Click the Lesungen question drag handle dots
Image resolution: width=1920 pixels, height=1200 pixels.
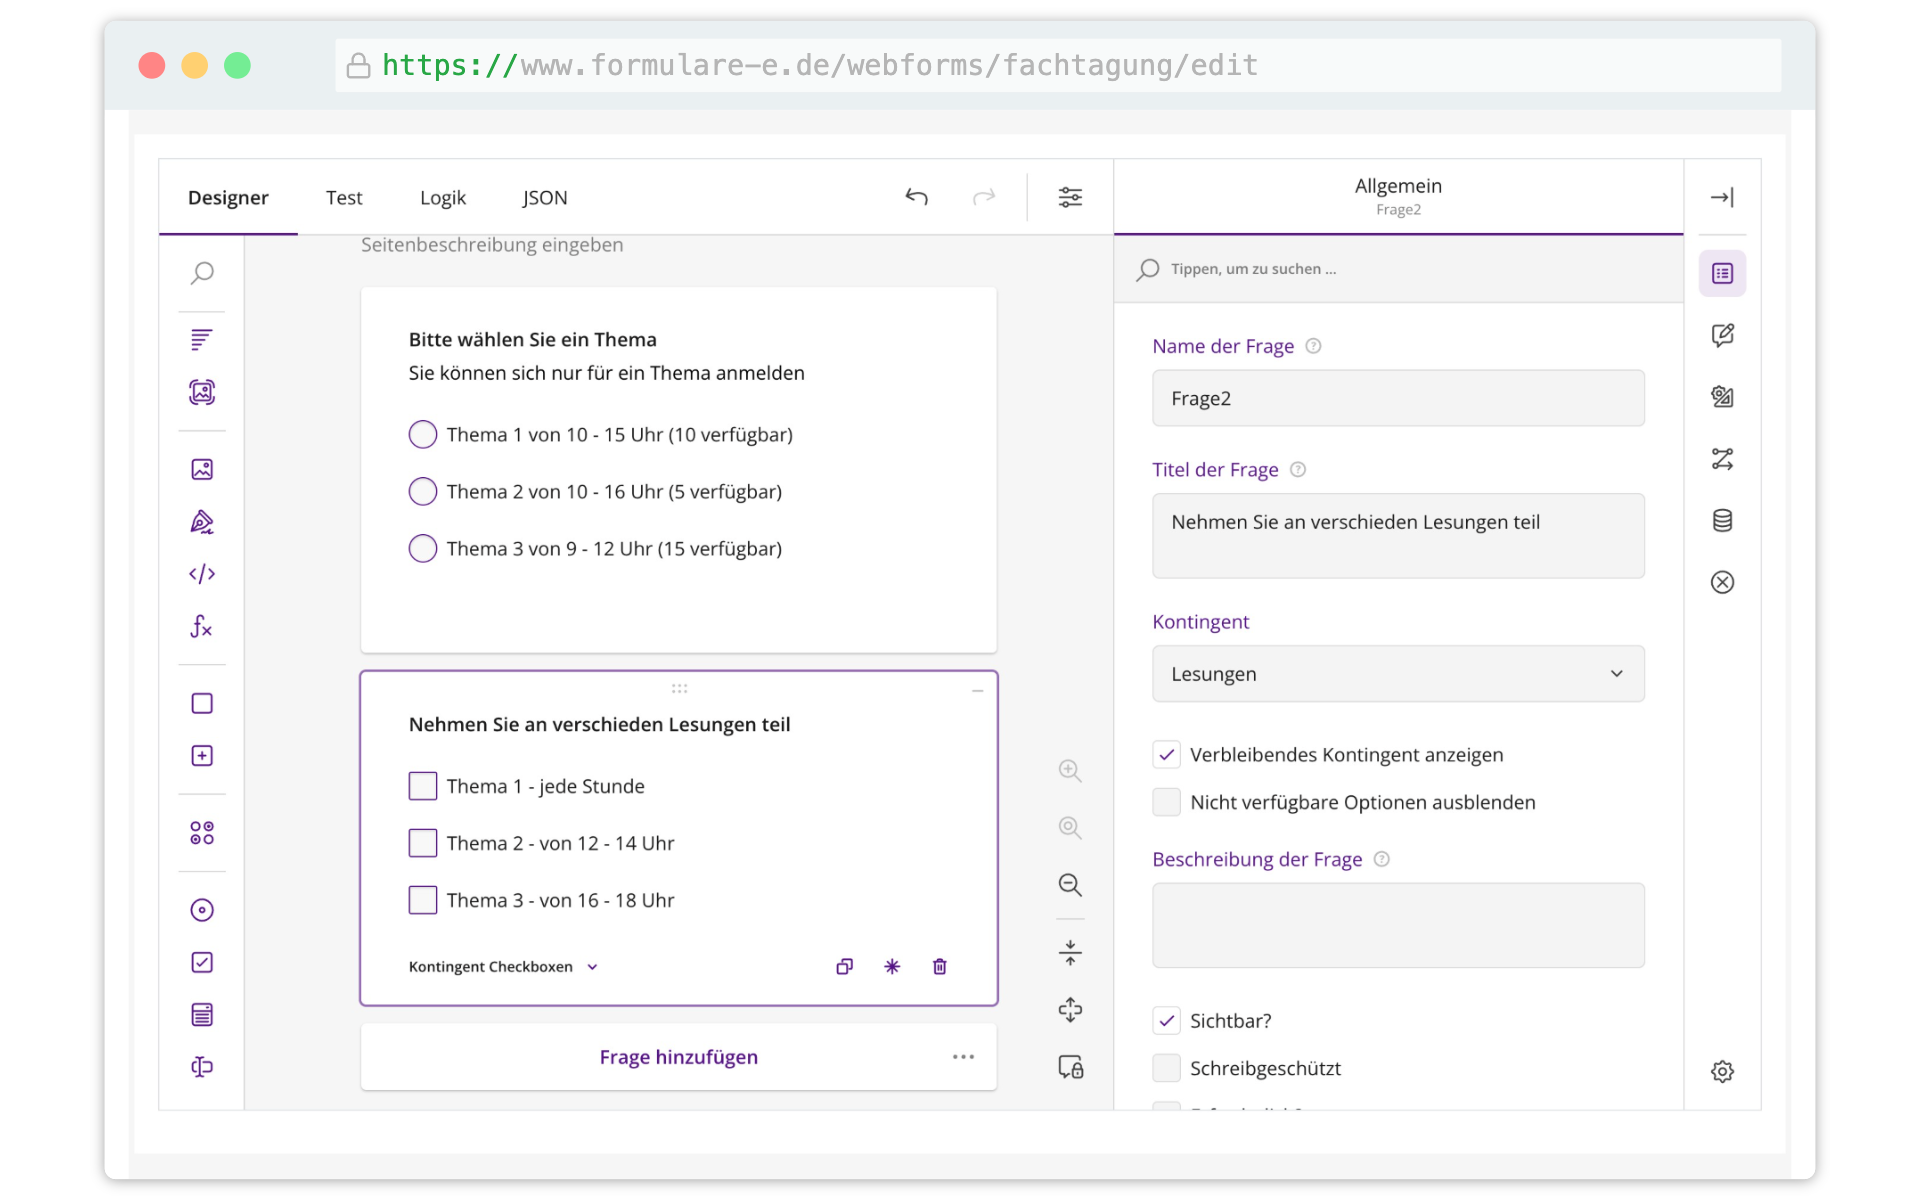[679, 688]
